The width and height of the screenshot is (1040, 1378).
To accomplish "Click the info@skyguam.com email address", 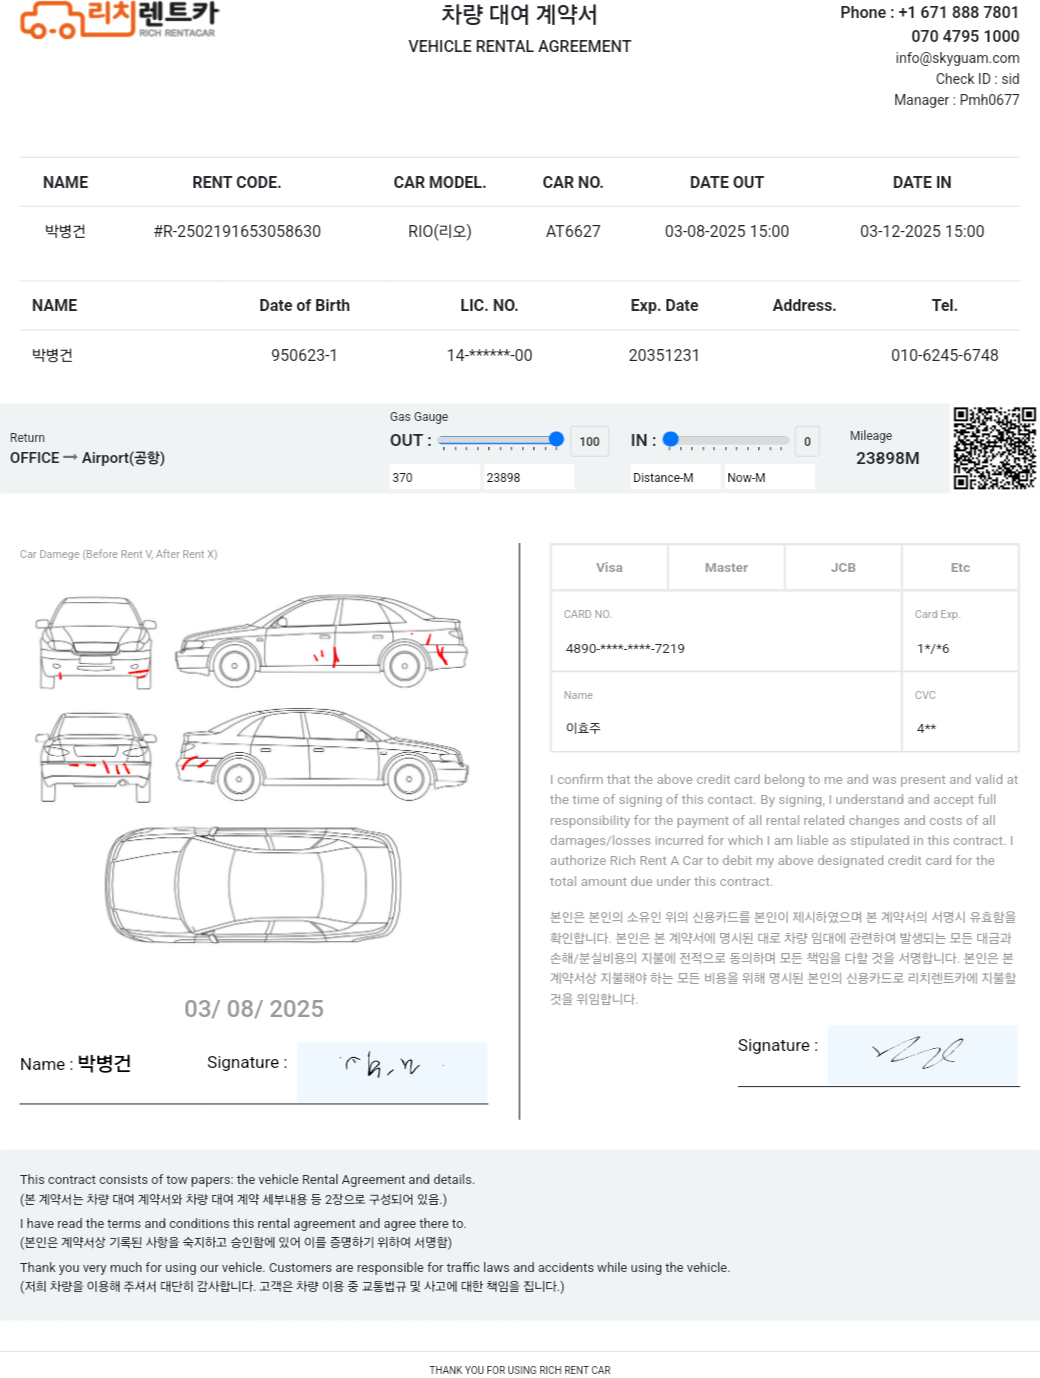I will [957, 58].
